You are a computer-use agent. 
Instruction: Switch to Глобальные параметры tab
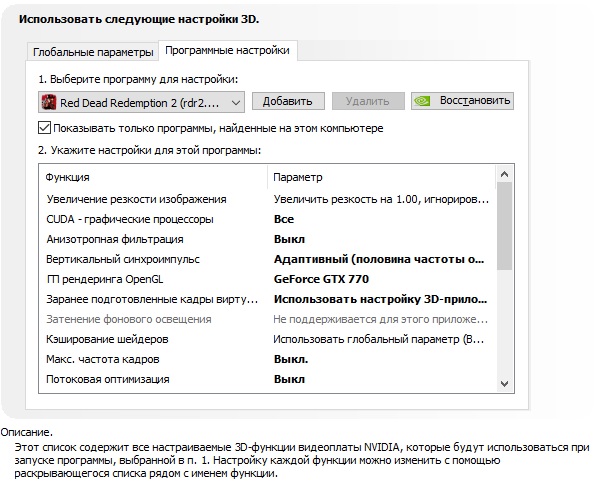pyautogui.click(x=93, y=51)
